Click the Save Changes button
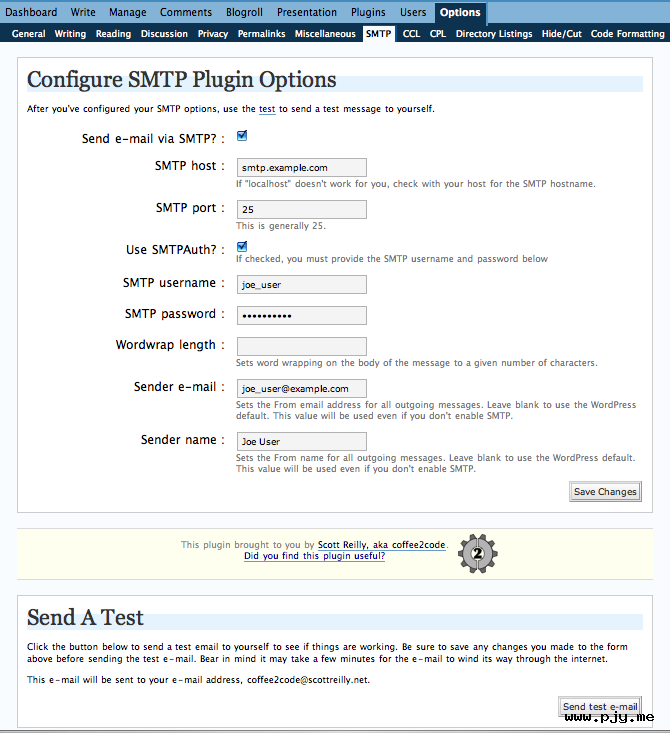This screenshot has height=733, width=670. (x=605, y=492)
